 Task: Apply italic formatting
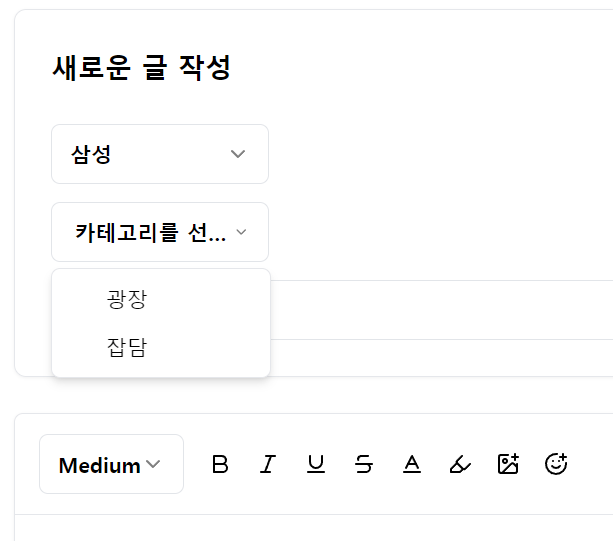[268, 464]
